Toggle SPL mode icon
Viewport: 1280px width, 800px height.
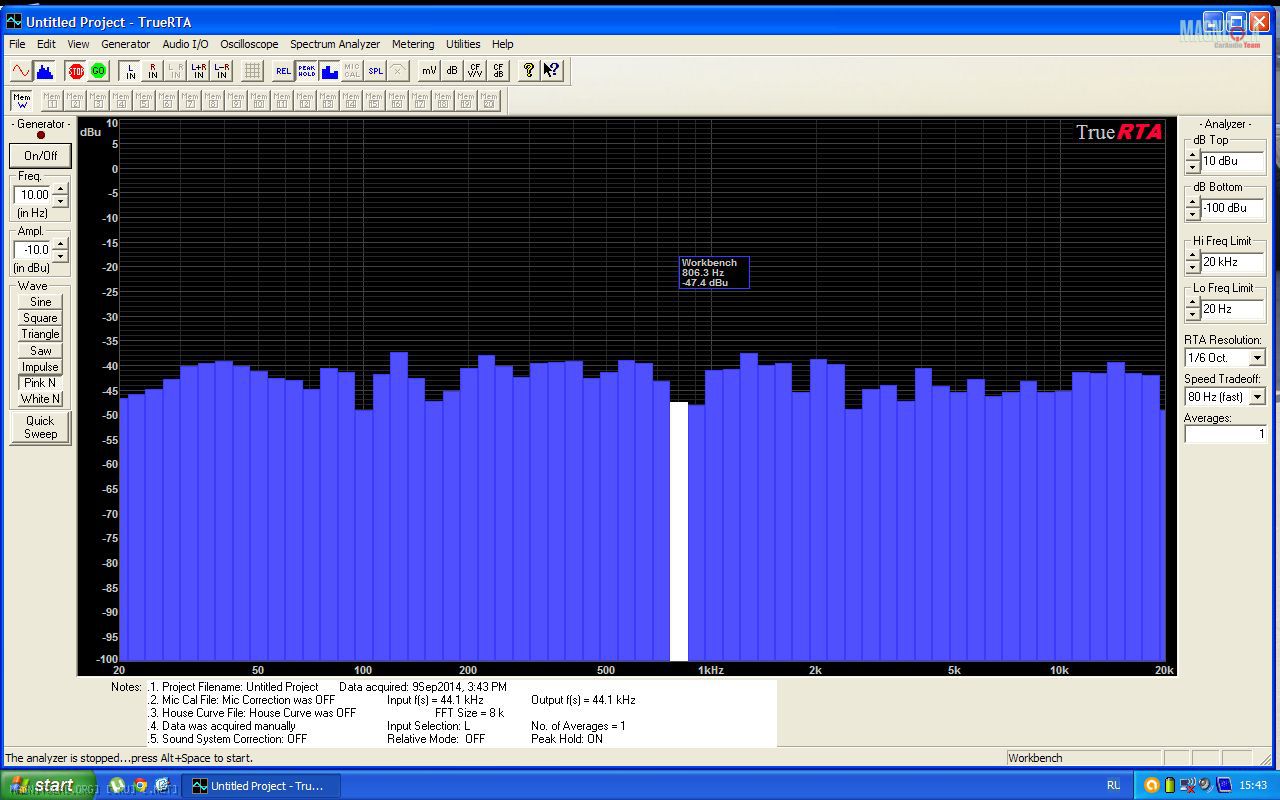pos(375,70)
